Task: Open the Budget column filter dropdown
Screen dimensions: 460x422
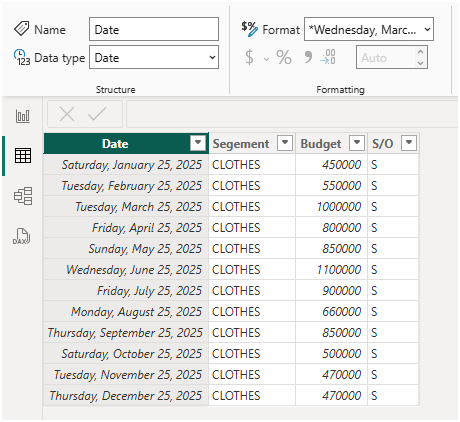Action: (x=357, y=143)
